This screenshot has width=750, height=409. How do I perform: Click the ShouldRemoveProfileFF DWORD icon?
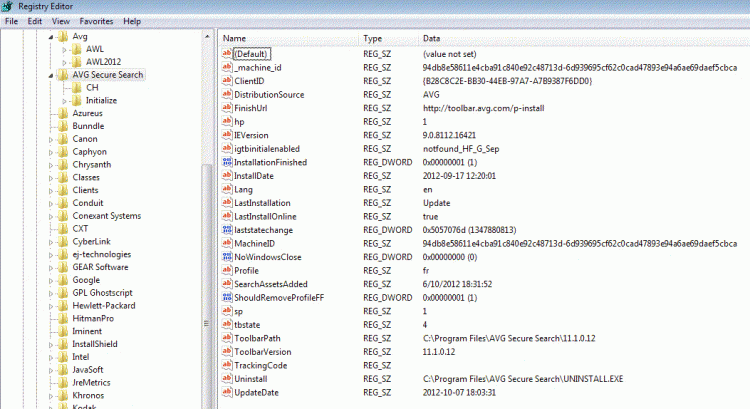(x=227, y=298)
